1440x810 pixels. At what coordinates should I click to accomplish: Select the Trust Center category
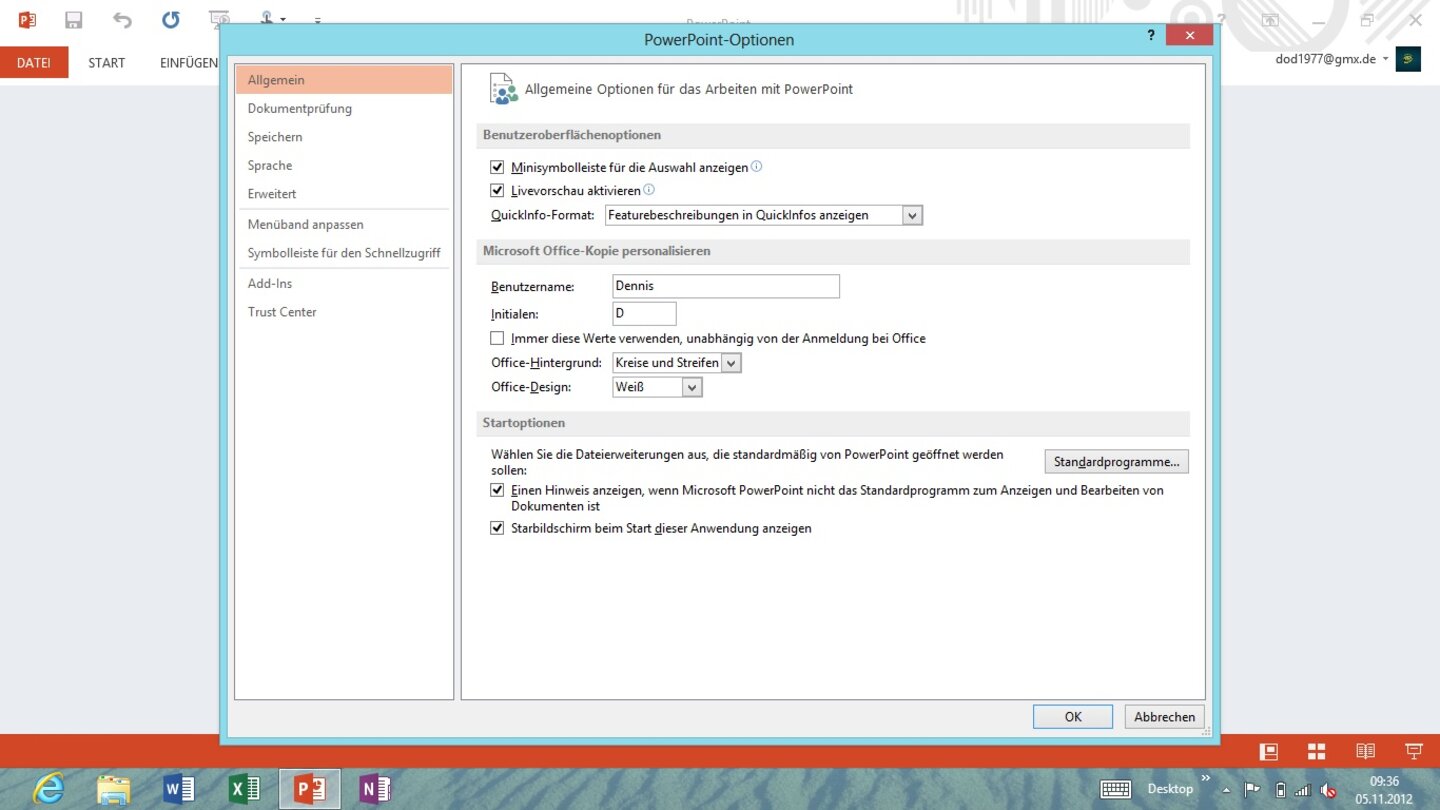(344, 312)
